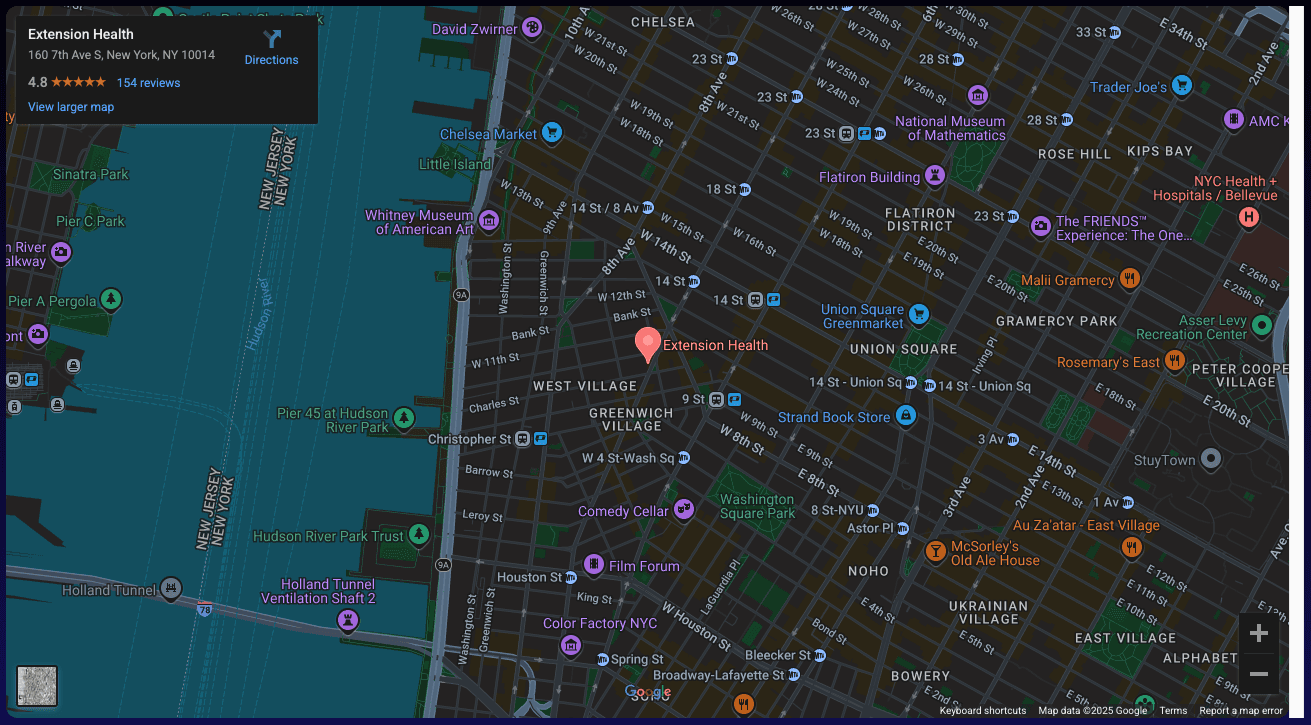1311x725 pixels.
Task: Click the Houston St subway icon
Action: coord(571,577)
